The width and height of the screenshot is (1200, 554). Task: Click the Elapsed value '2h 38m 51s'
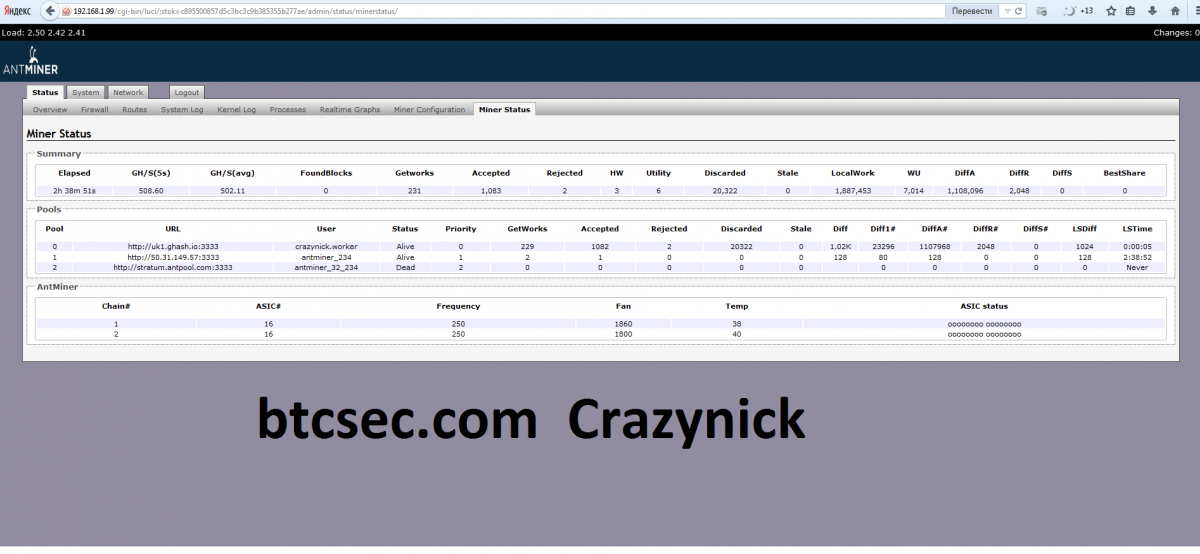75,190
